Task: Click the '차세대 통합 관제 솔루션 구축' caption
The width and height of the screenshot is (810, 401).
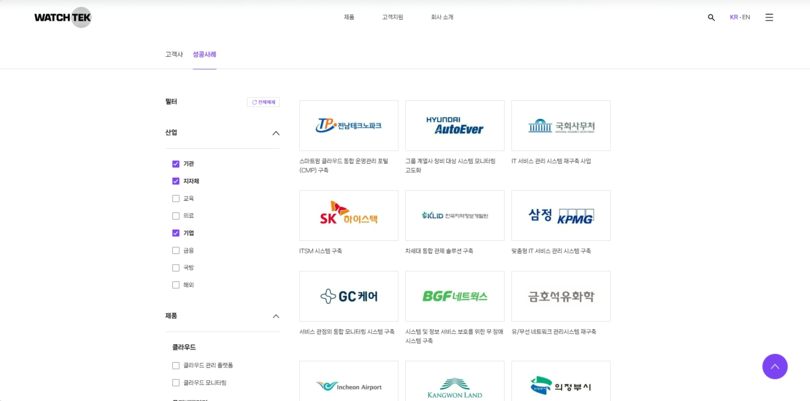Action: pyautogui.click(x=439, y=251)
